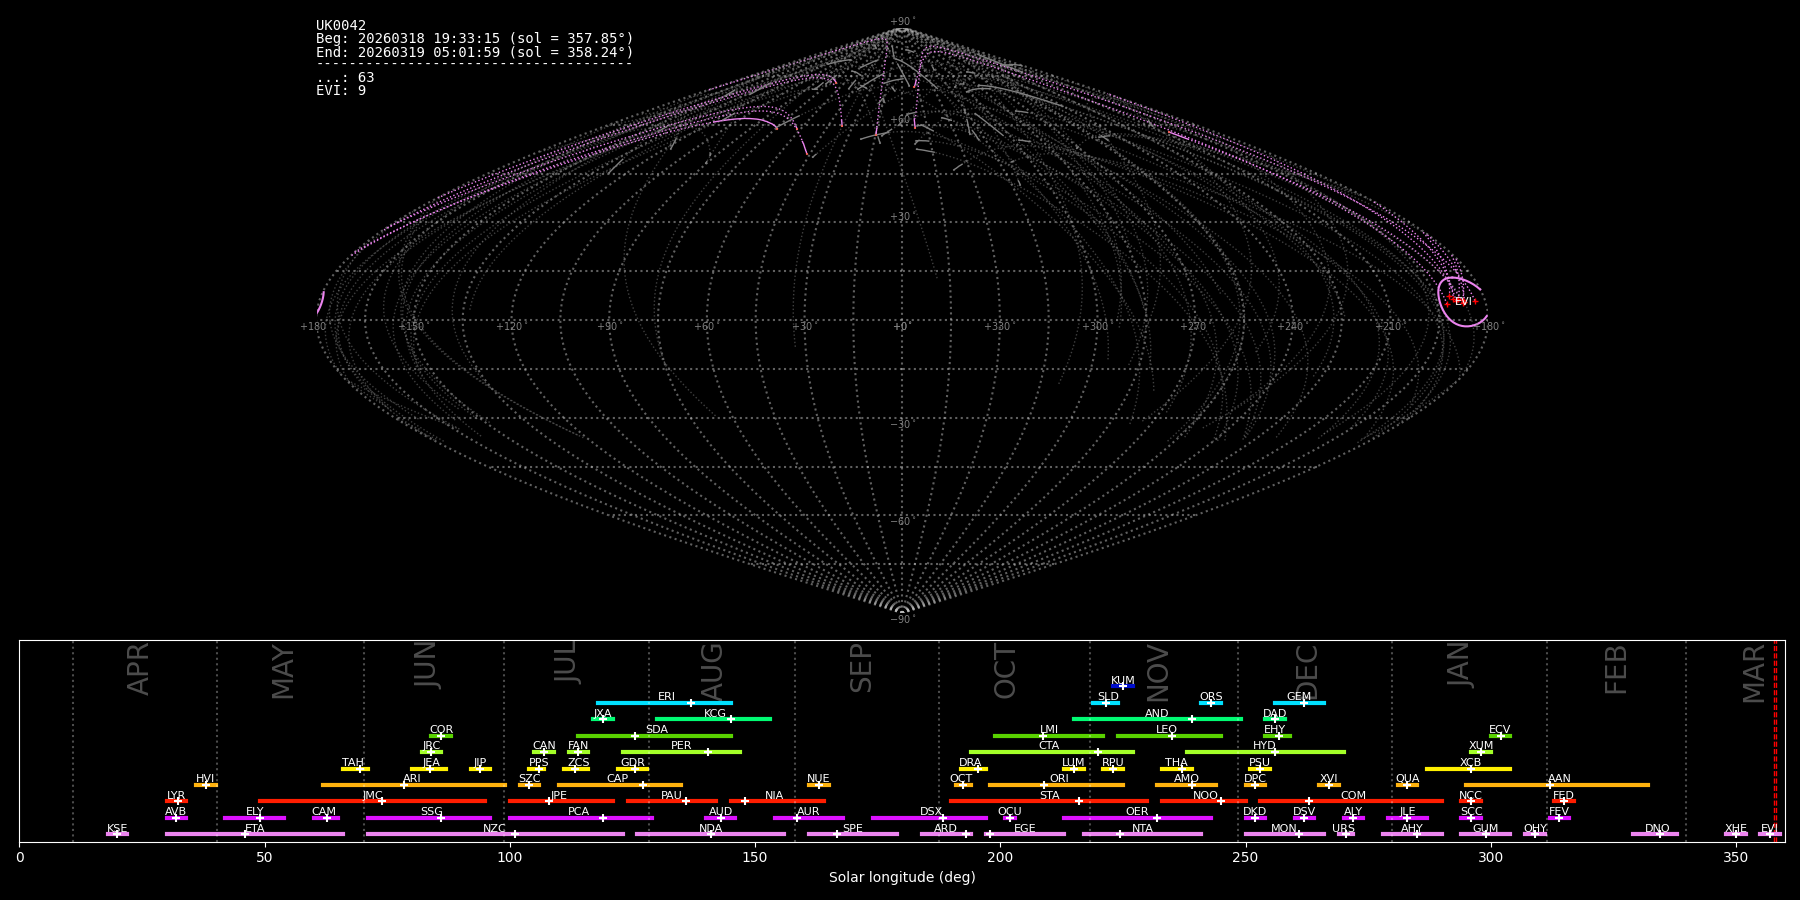The height and width of the screenshot is (900, 1800).
Task: Click the XCB shower label
Action: click(1470, 763)
